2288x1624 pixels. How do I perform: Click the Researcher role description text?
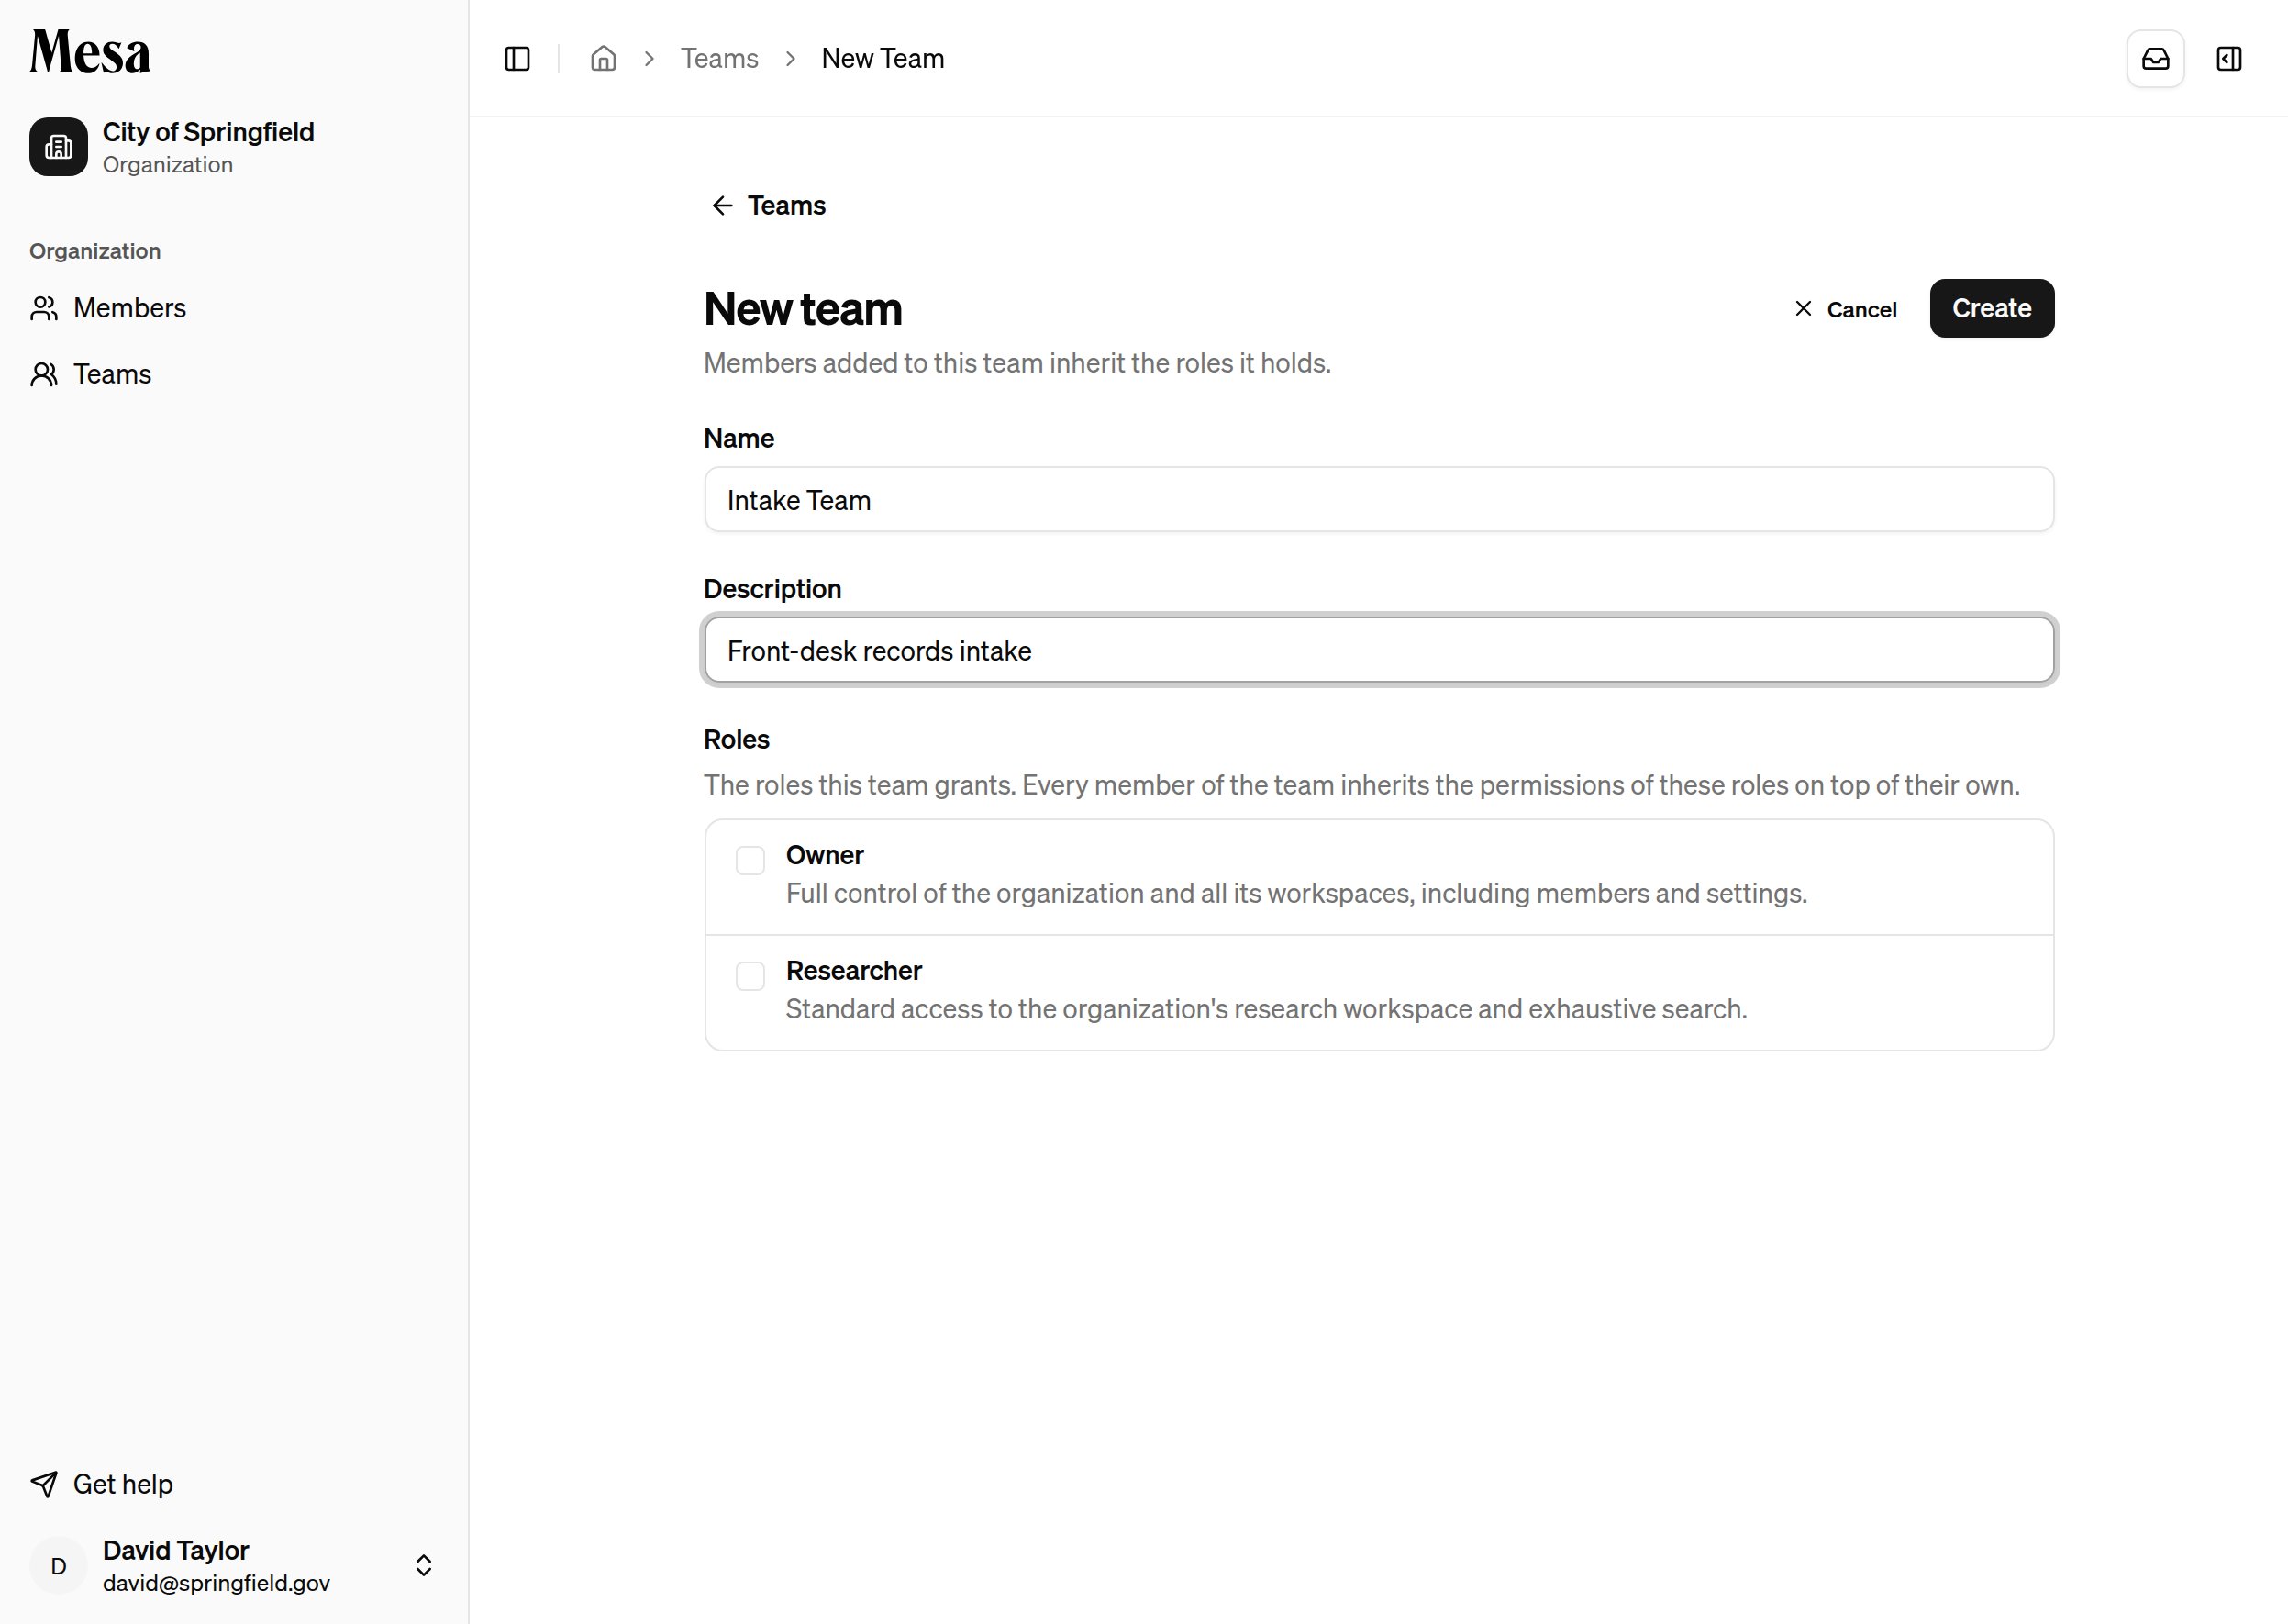(x=1266, y=1010)
